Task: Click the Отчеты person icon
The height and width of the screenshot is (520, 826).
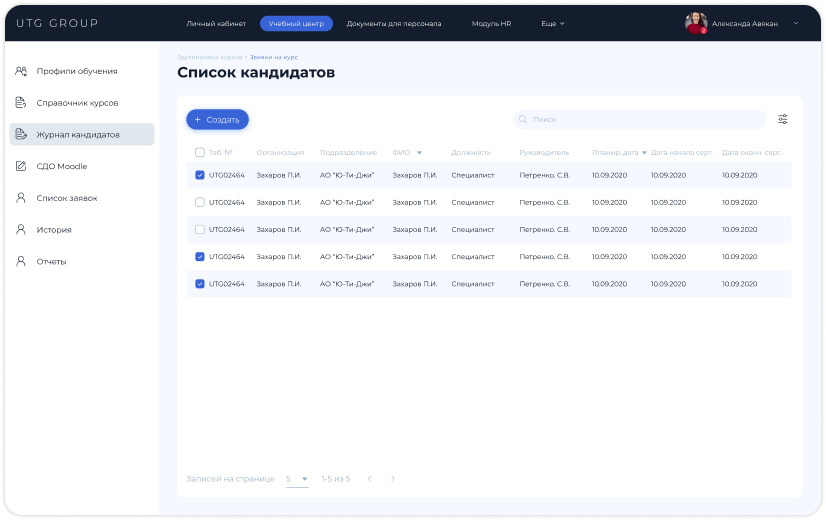Action: click(x=21, y=261)
